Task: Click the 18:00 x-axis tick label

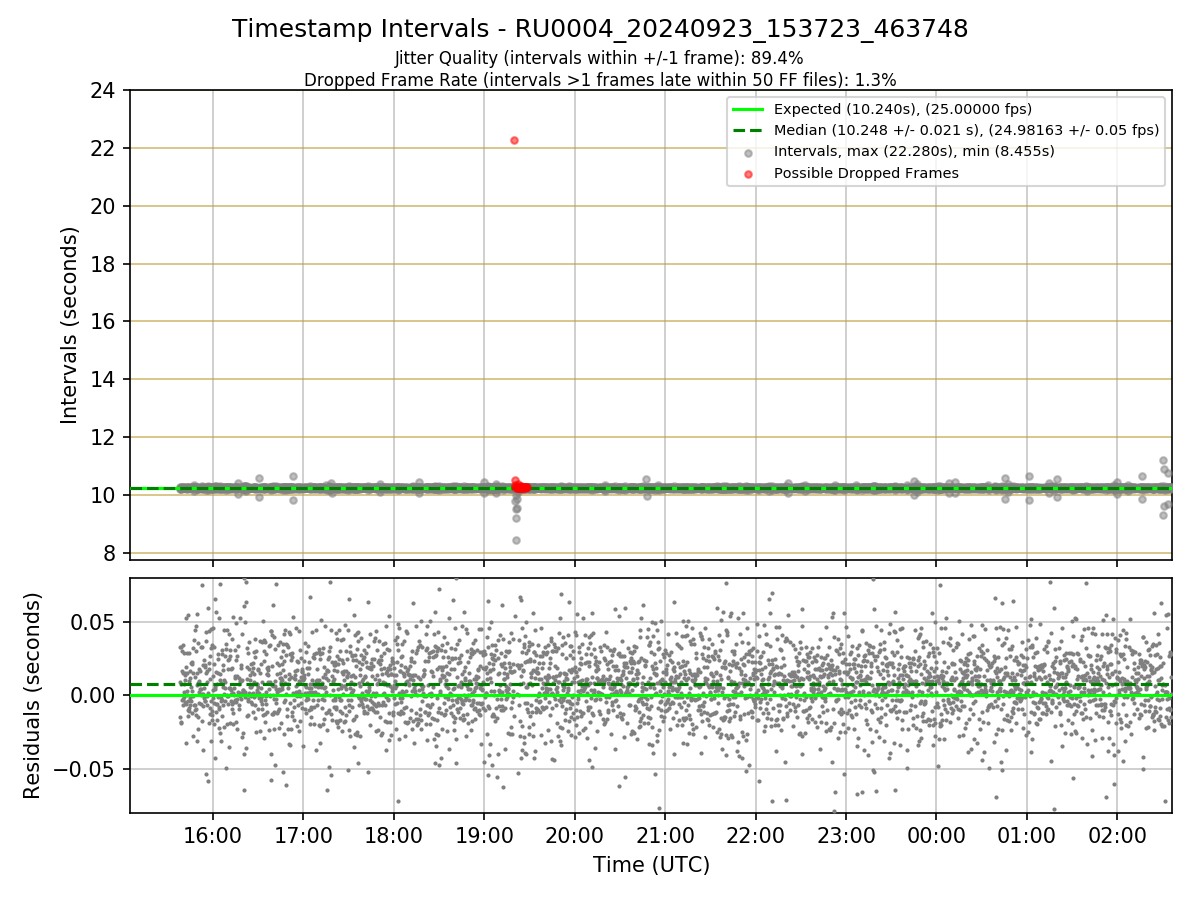Action: coord(393,834)
